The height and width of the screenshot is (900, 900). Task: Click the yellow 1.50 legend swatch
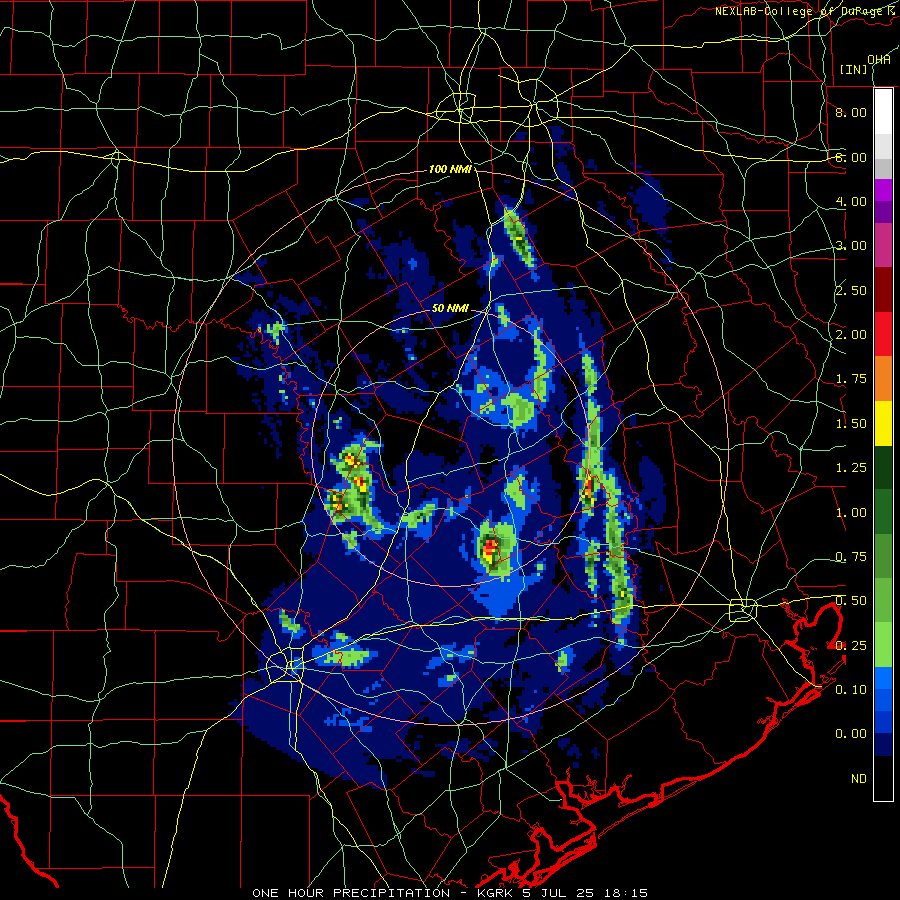tap(883, 423)
